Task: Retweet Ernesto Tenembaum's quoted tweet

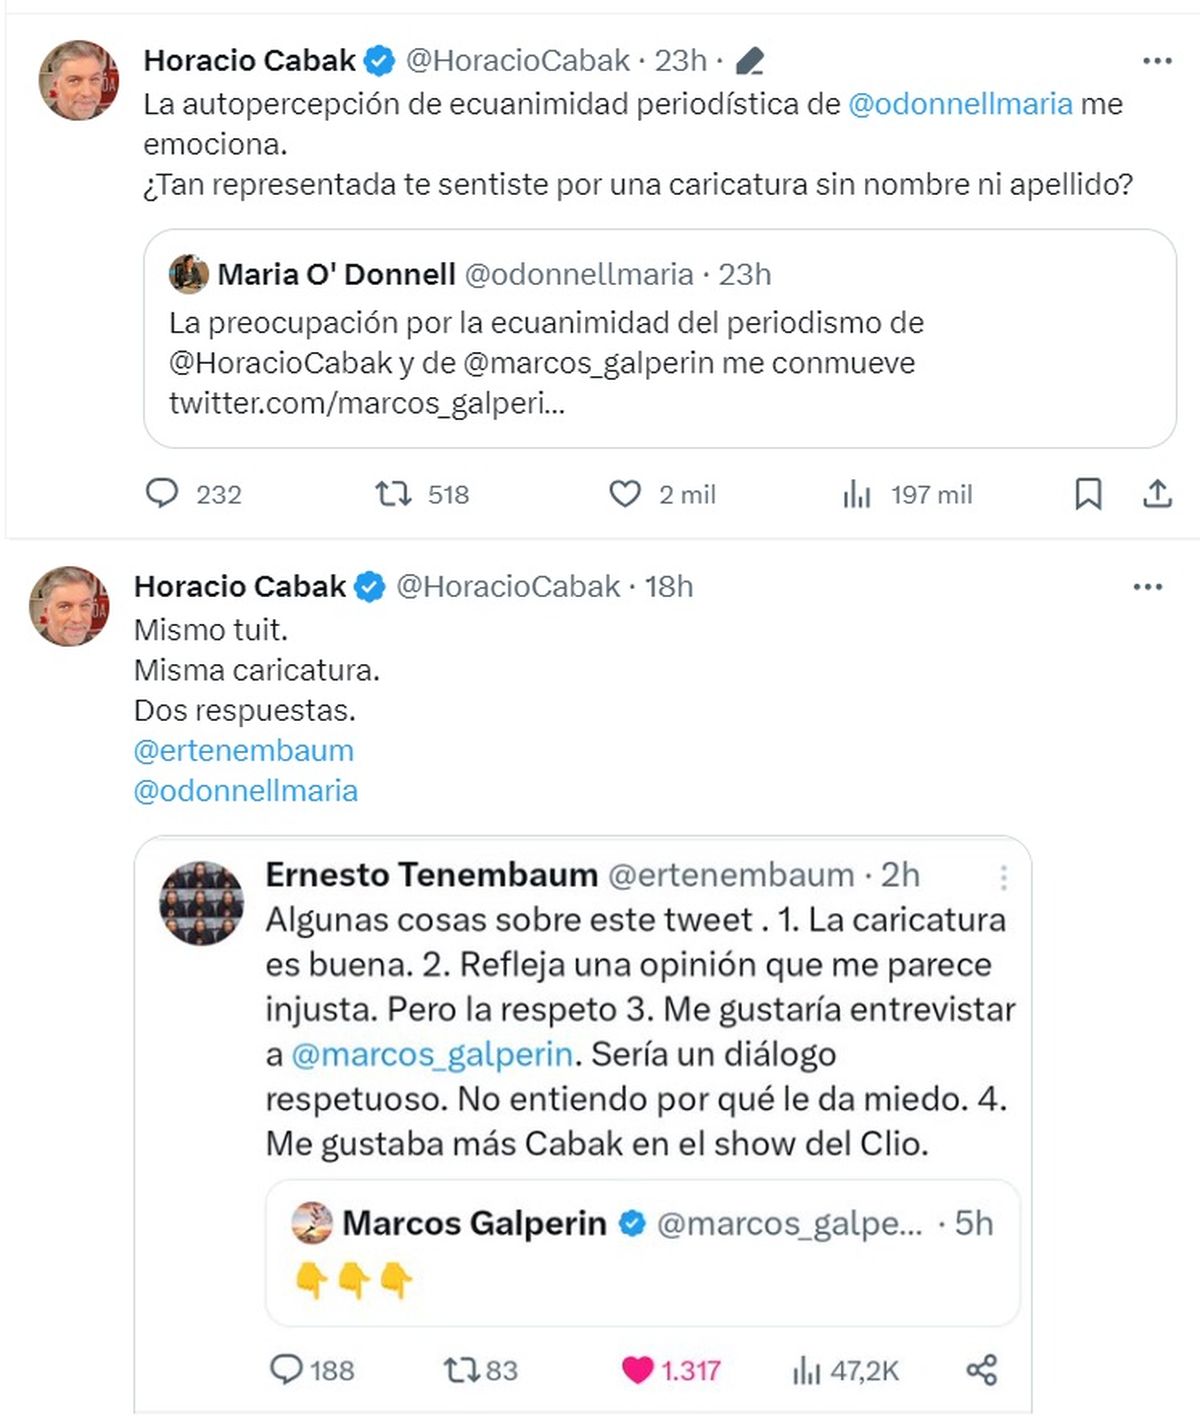Action: pyautogui.click(x=462, y=1369)
